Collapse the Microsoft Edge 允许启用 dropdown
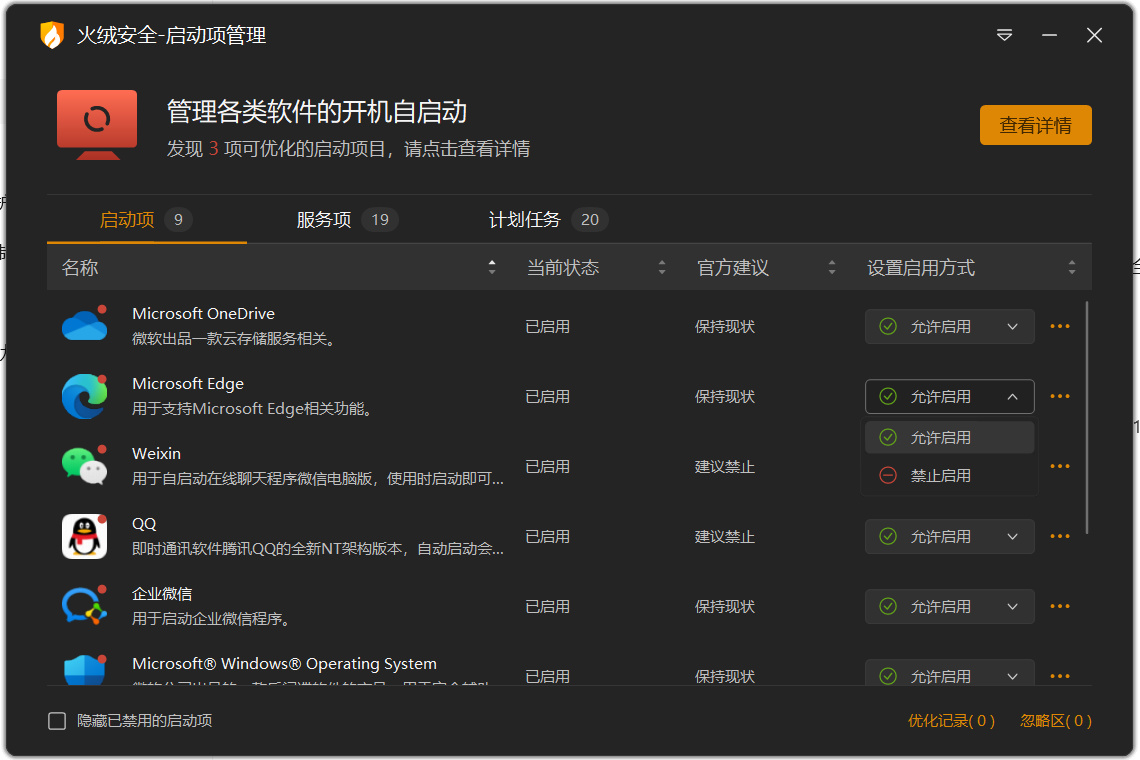1140x760 pixels. (950, 396)
